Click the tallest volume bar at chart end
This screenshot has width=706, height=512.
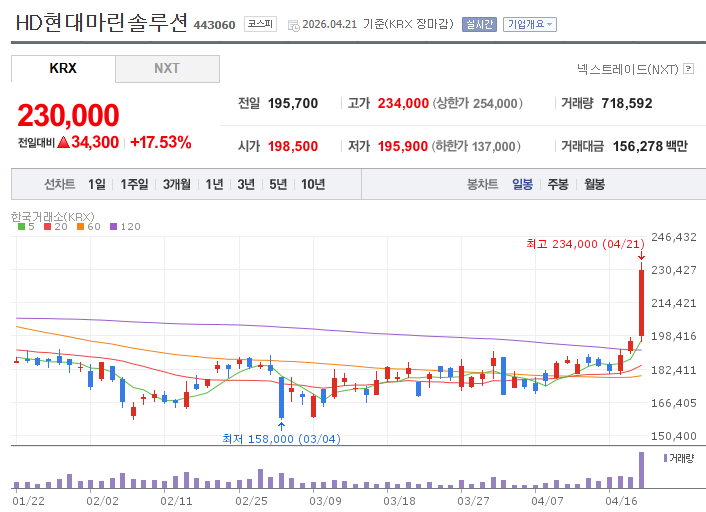642,470
